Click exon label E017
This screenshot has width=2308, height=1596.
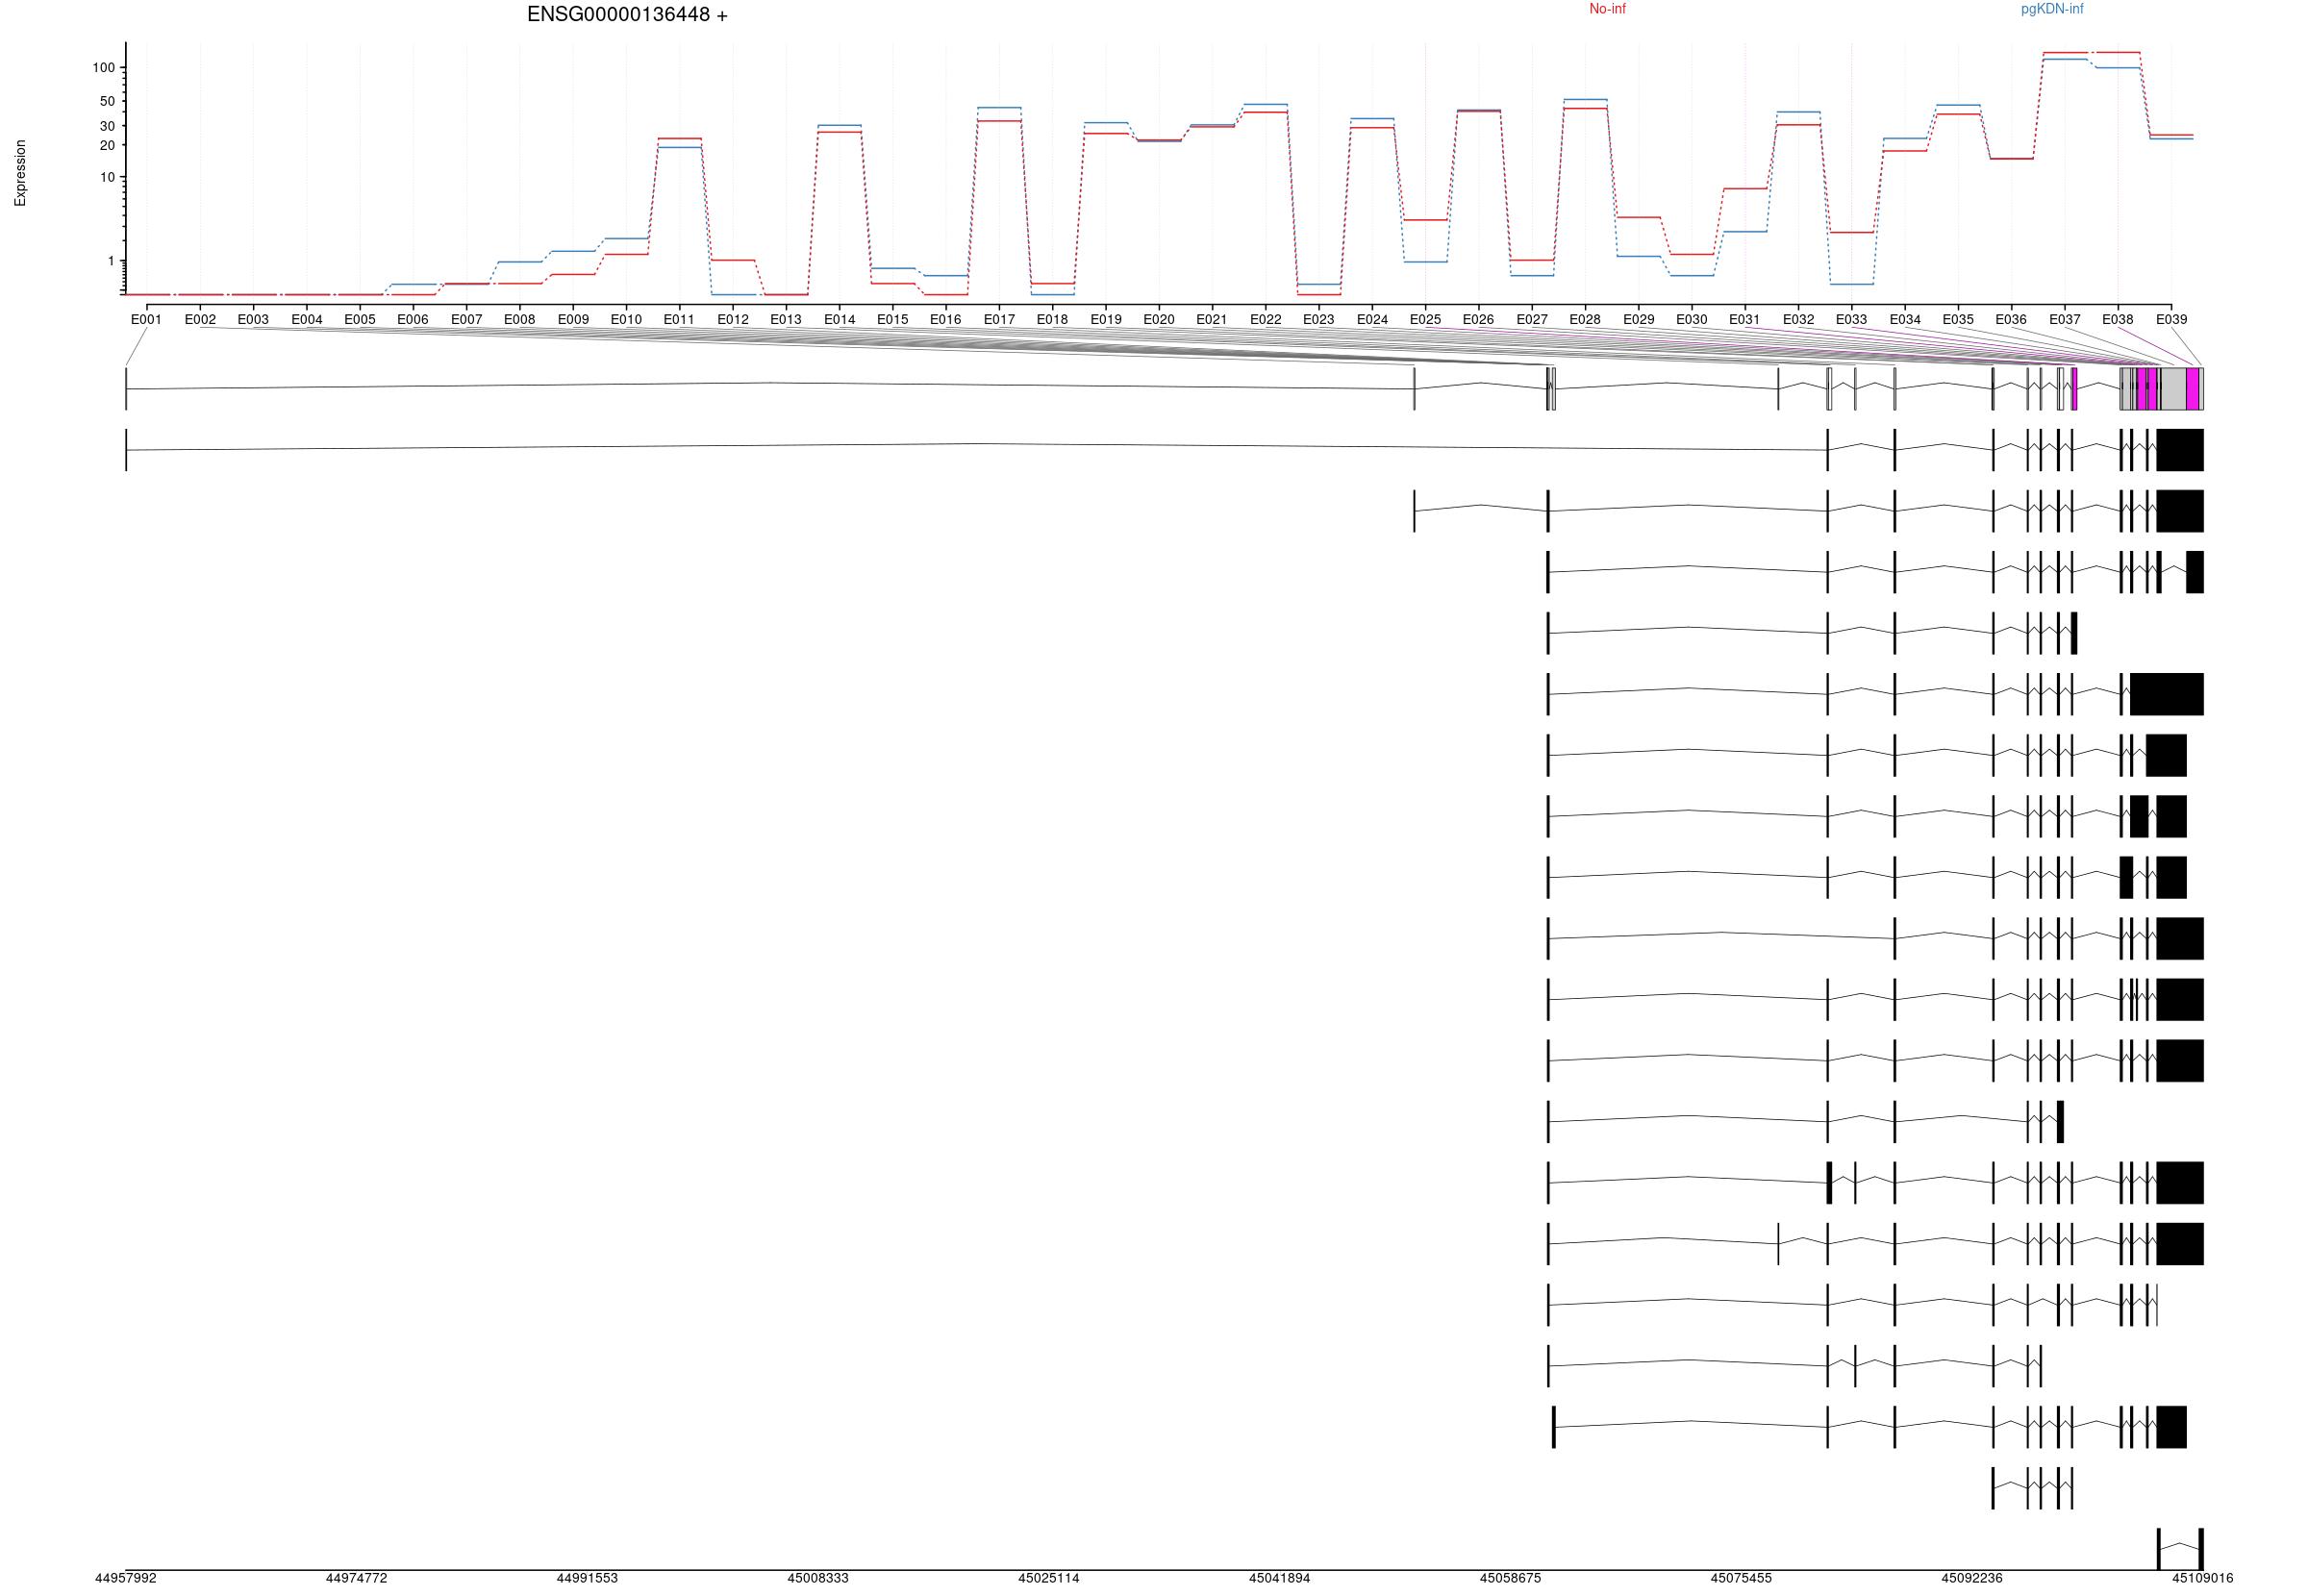(x=999, y=320)
